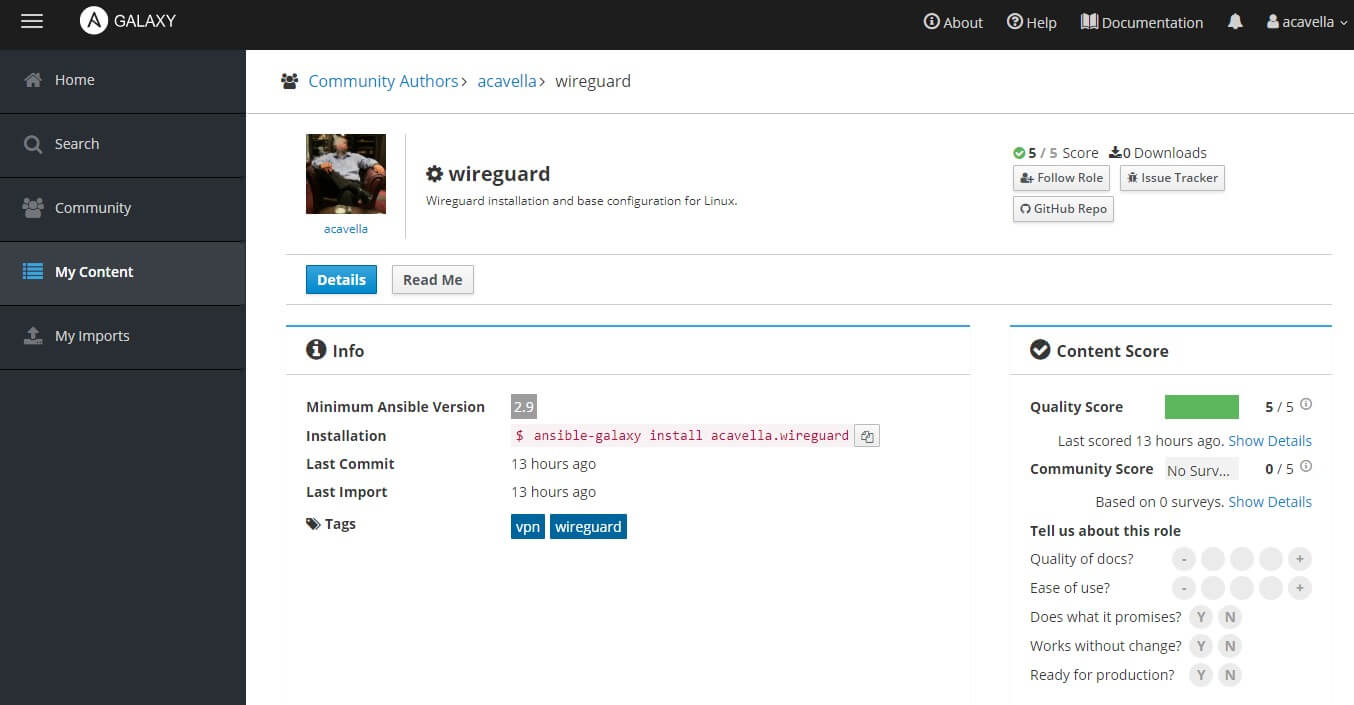Click the acavella avatar photo
1354x705 pixels.
point(346,174)
